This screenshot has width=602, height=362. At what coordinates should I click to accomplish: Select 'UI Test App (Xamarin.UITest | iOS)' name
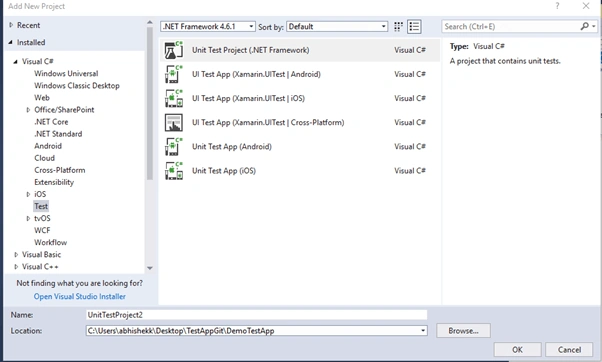point(248,98)
